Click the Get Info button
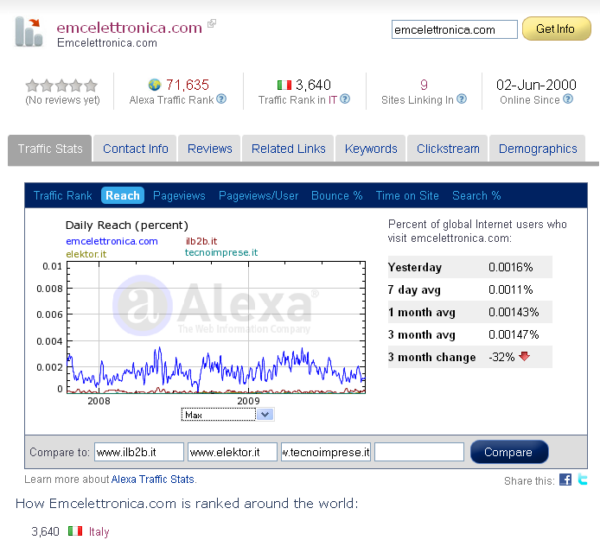This screenshot has width=600, height=540. click(x=556, y=29)
